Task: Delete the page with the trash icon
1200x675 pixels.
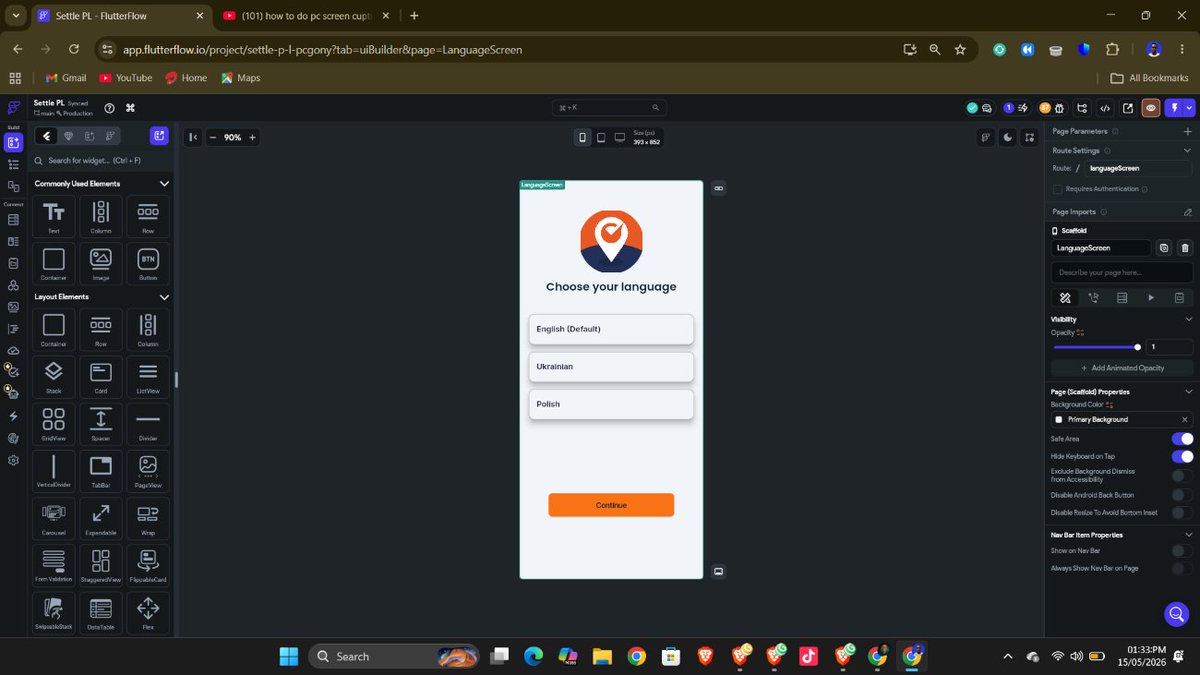Action: tap(1185, 247)
